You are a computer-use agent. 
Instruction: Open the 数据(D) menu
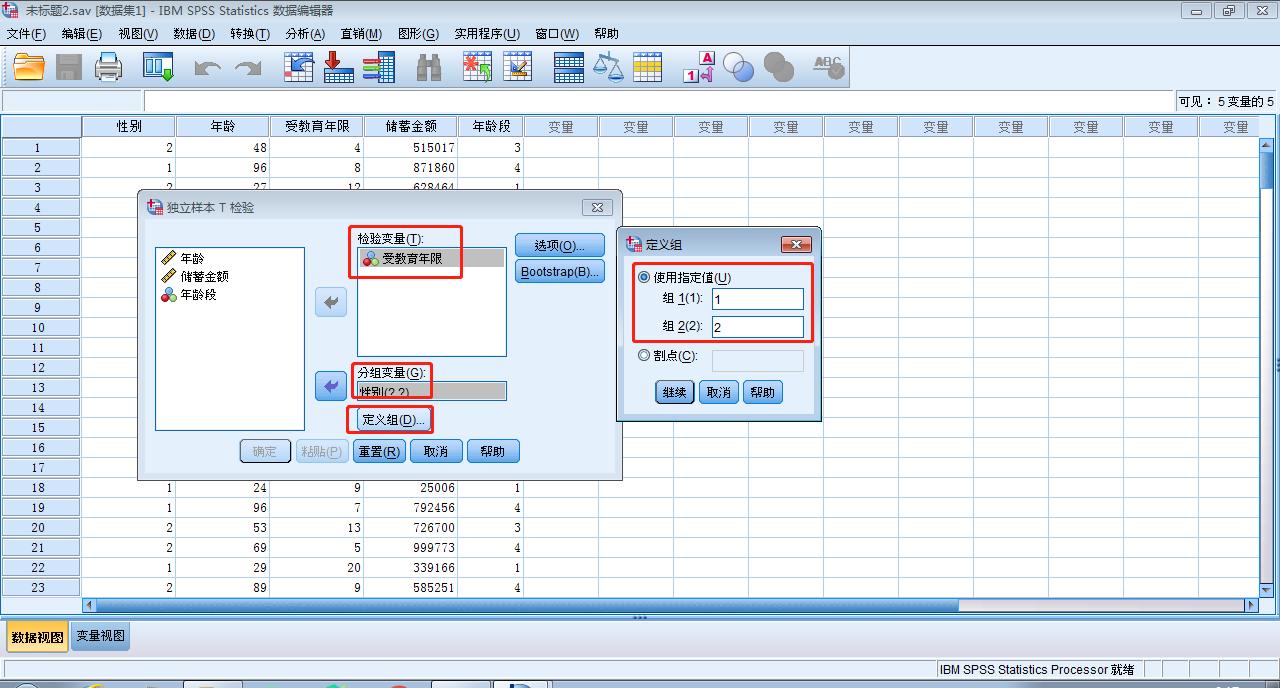[194, 33]
